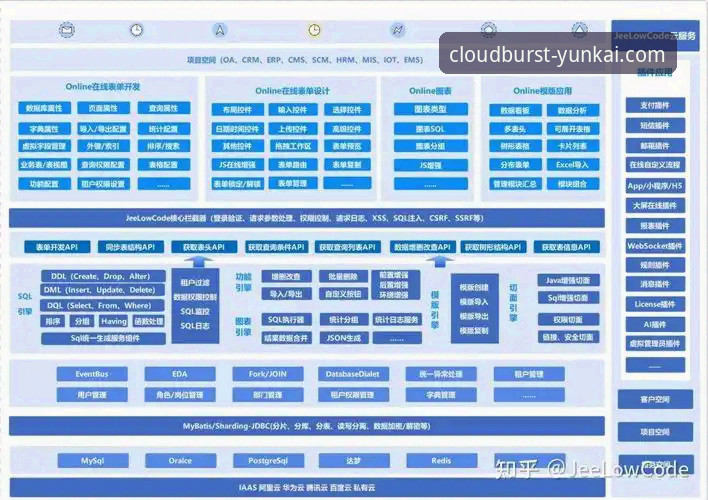708x500 pixels.
Task: Open the App/小程序/H5 plugin
Action: (655, 186)
